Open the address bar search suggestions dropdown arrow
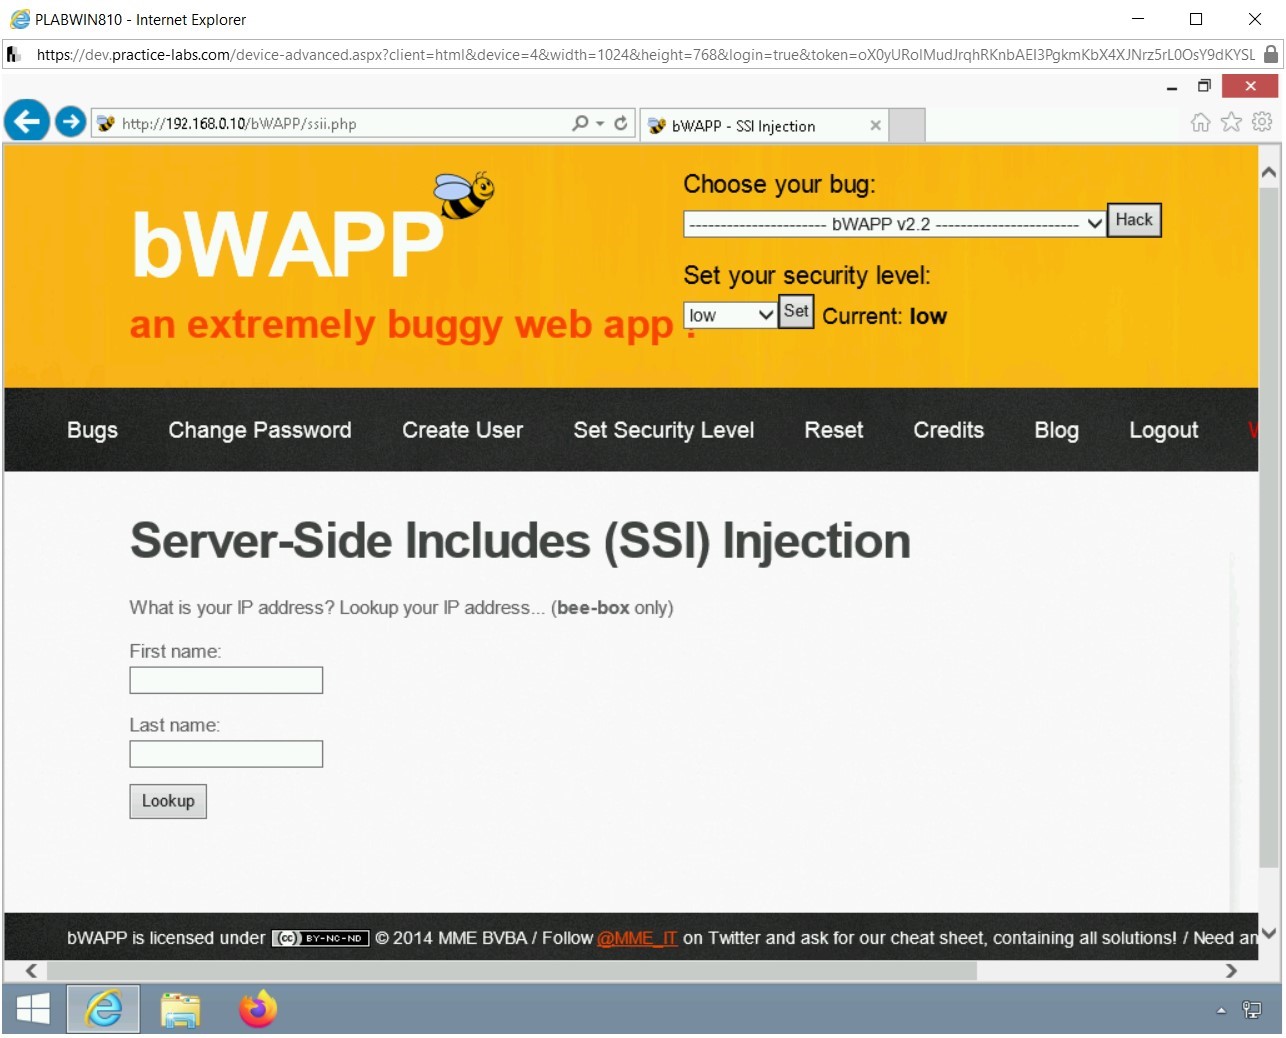 (x=599, y=122)
